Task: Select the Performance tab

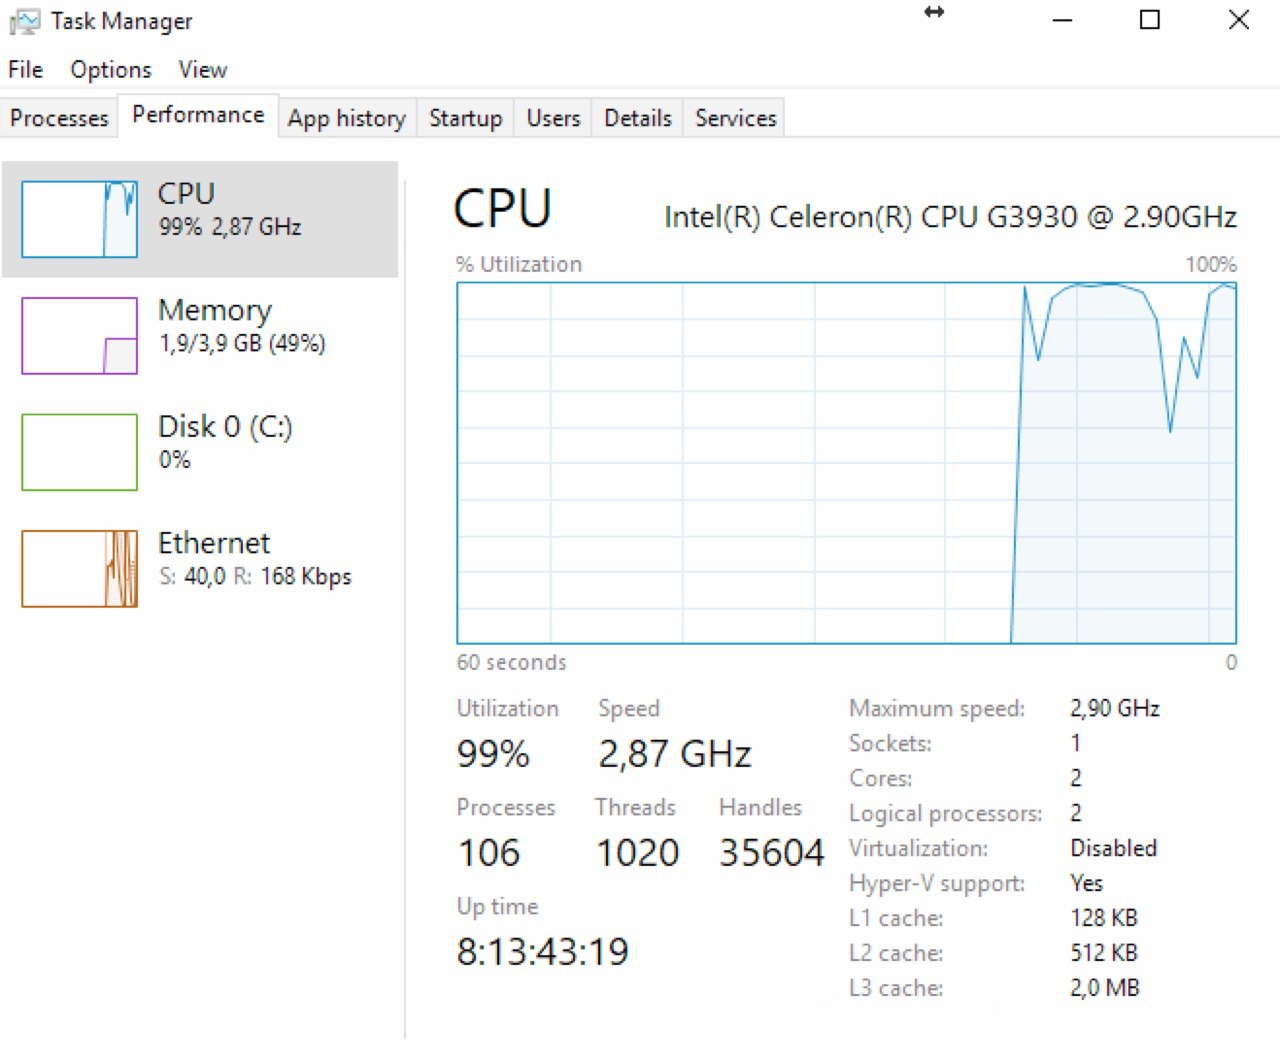Action: pos(198,115)
